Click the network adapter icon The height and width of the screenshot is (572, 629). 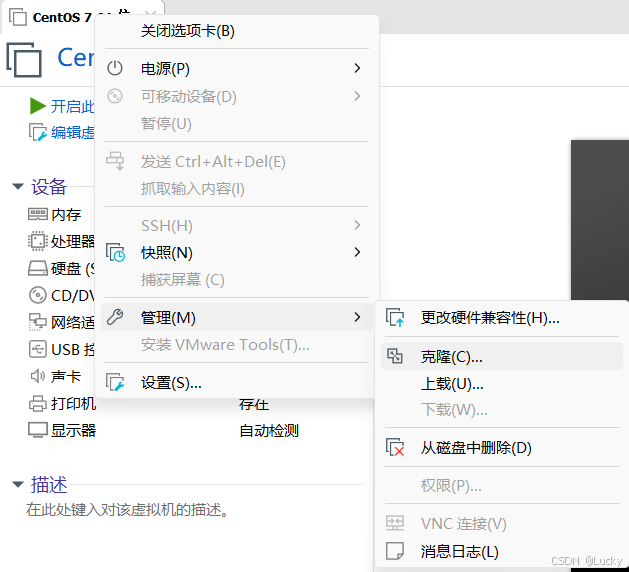(x=38, y=322)
